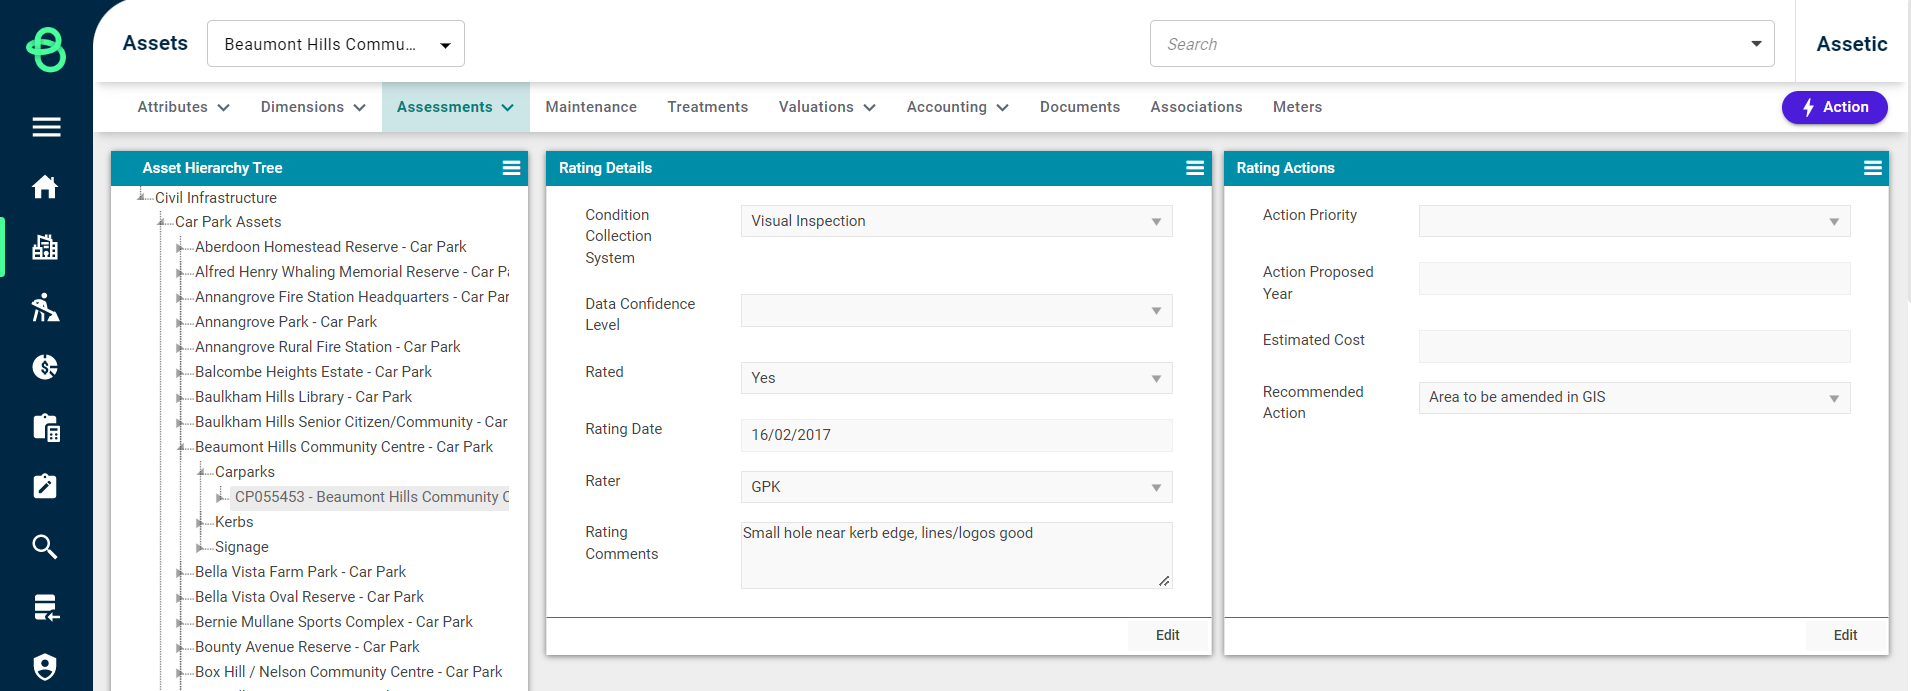Open the magnifier search icon in sidebar
This screenshot has width=1911, height=691.
pyautogui.click(x=45, y=547)
